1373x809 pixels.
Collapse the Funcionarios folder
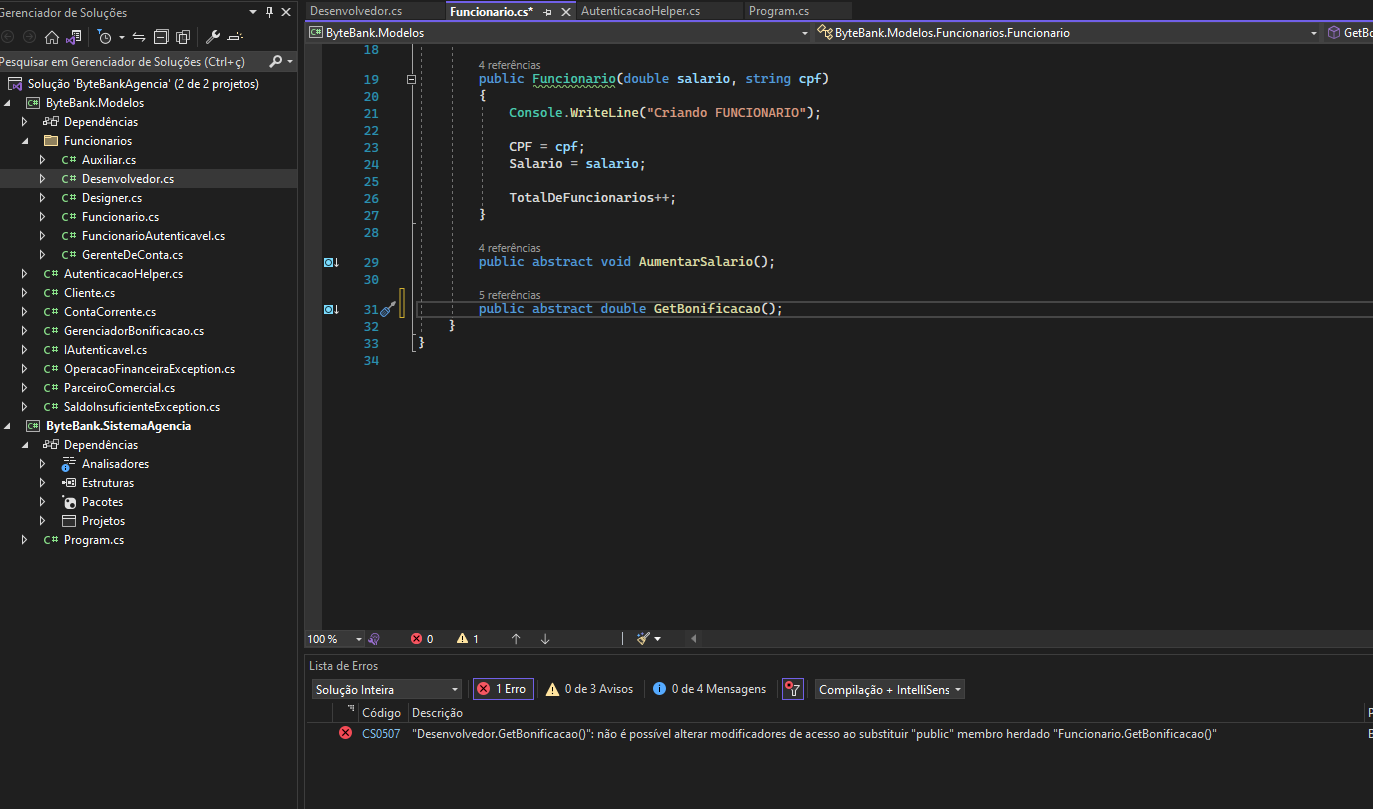[x=26, y=141]
